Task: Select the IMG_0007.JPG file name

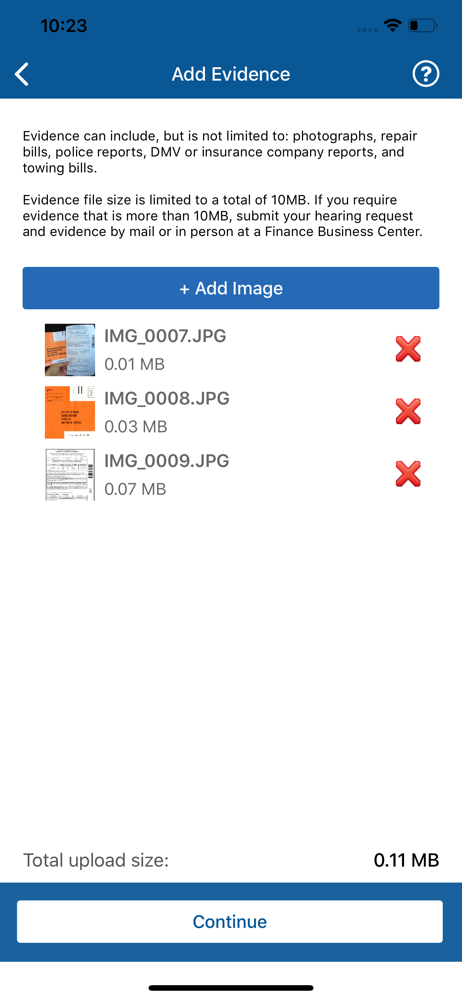Action: pyautogui.click(x=165, y=336)
